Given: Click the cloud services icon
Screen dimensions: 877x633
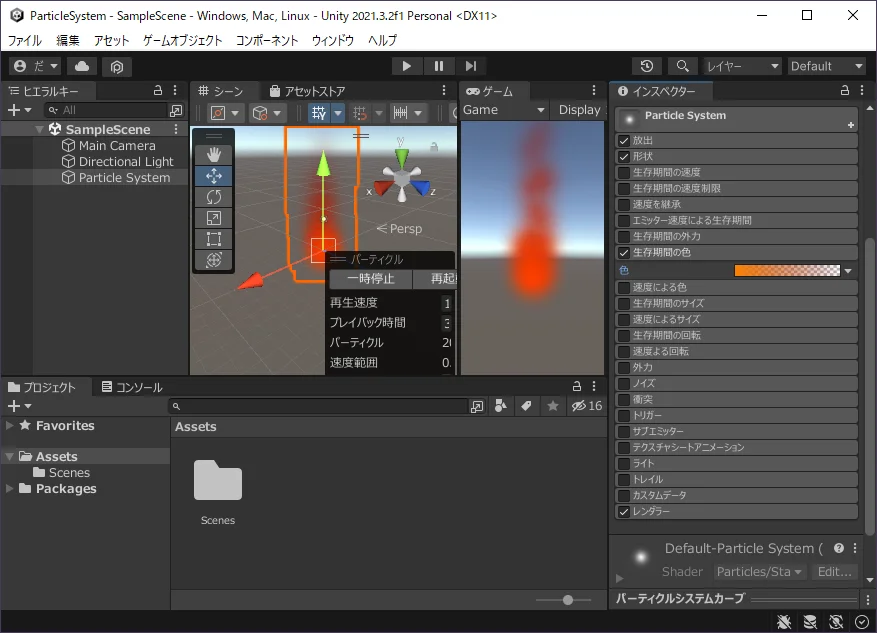Looking at the screenshot, I should click(82, 66).
